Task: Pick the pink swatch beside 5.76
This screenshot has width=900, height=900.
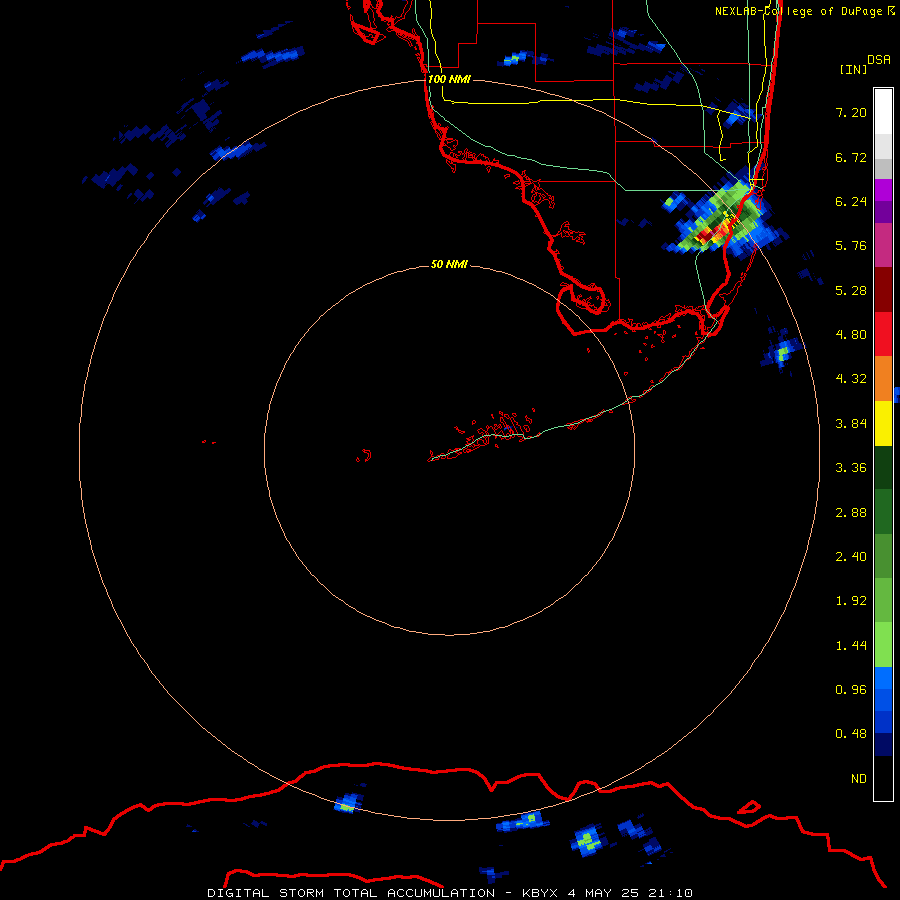Action: (883, 245)
